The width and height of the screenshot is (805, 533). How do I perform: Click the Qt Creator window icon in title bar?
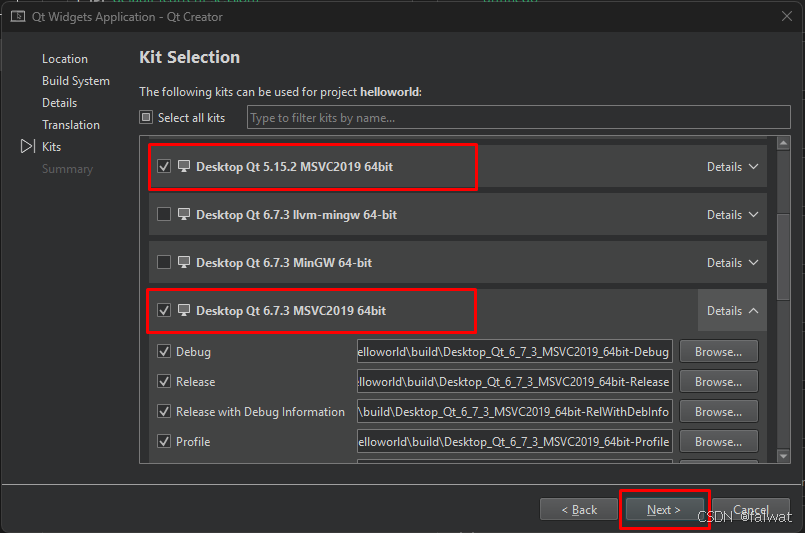coord(18,16)
